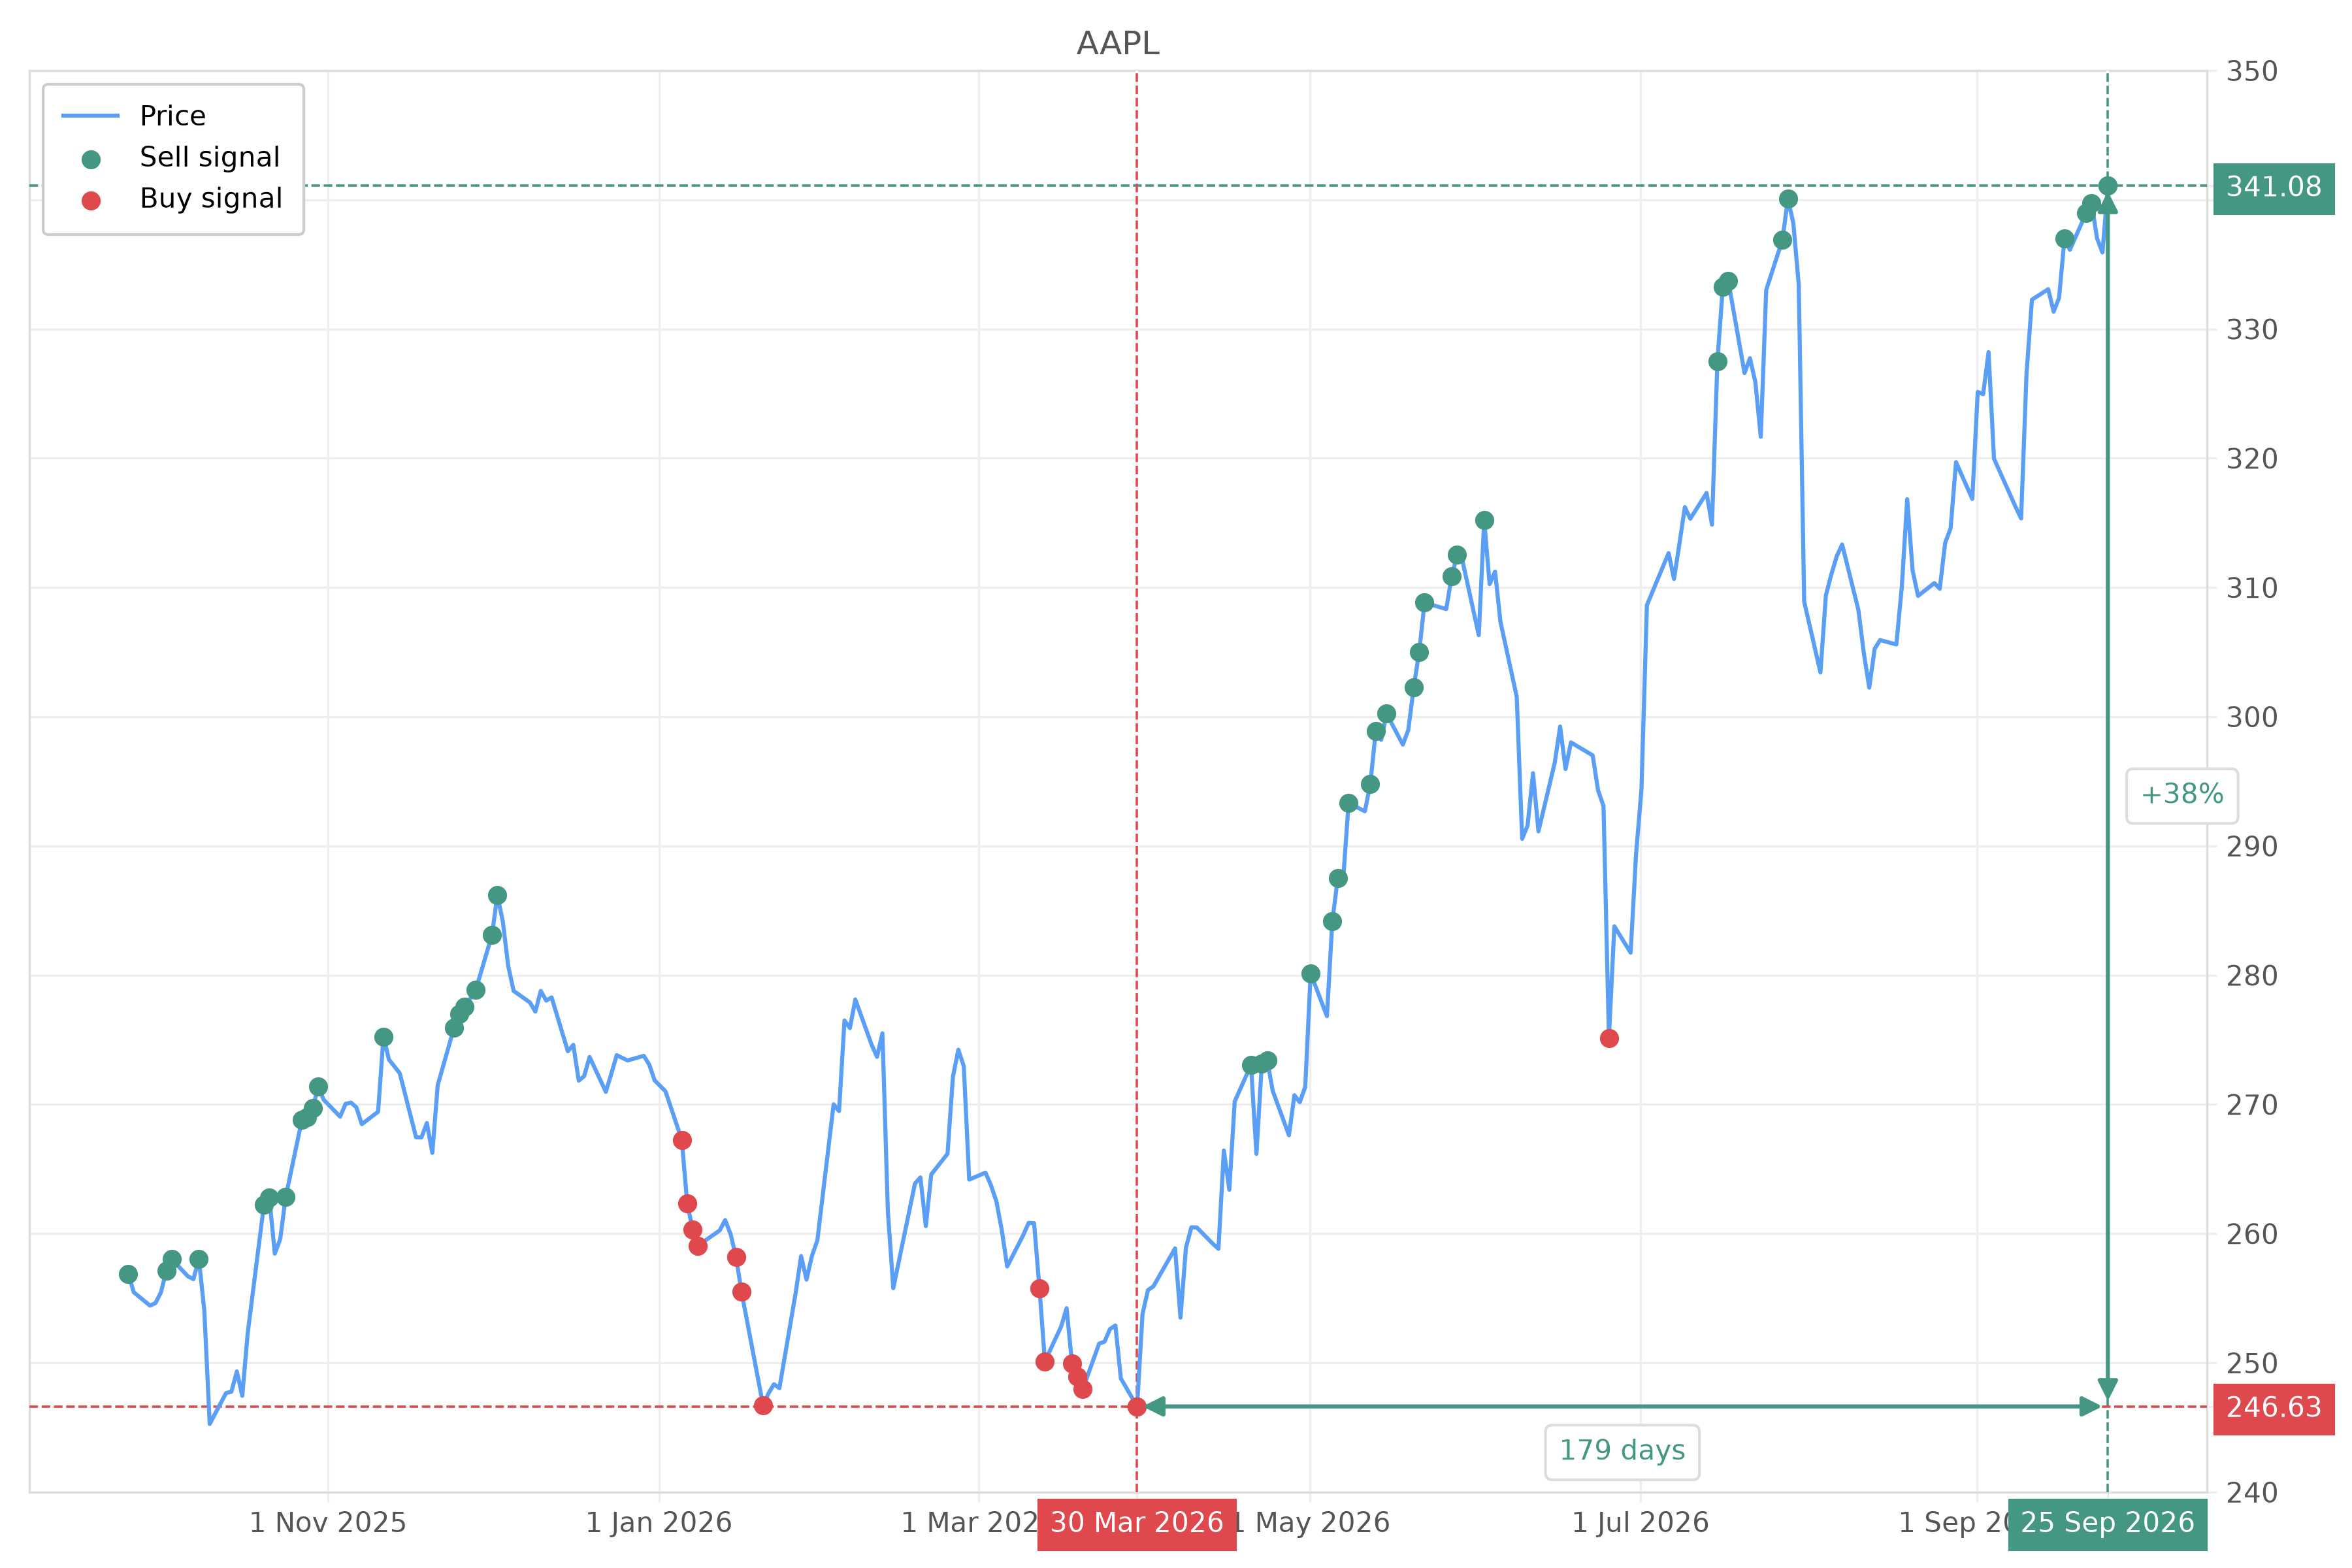The image size is (2352, 1568).
Task: Click the 240 y-axis tick label
Action: [x=2252, y=1493]
